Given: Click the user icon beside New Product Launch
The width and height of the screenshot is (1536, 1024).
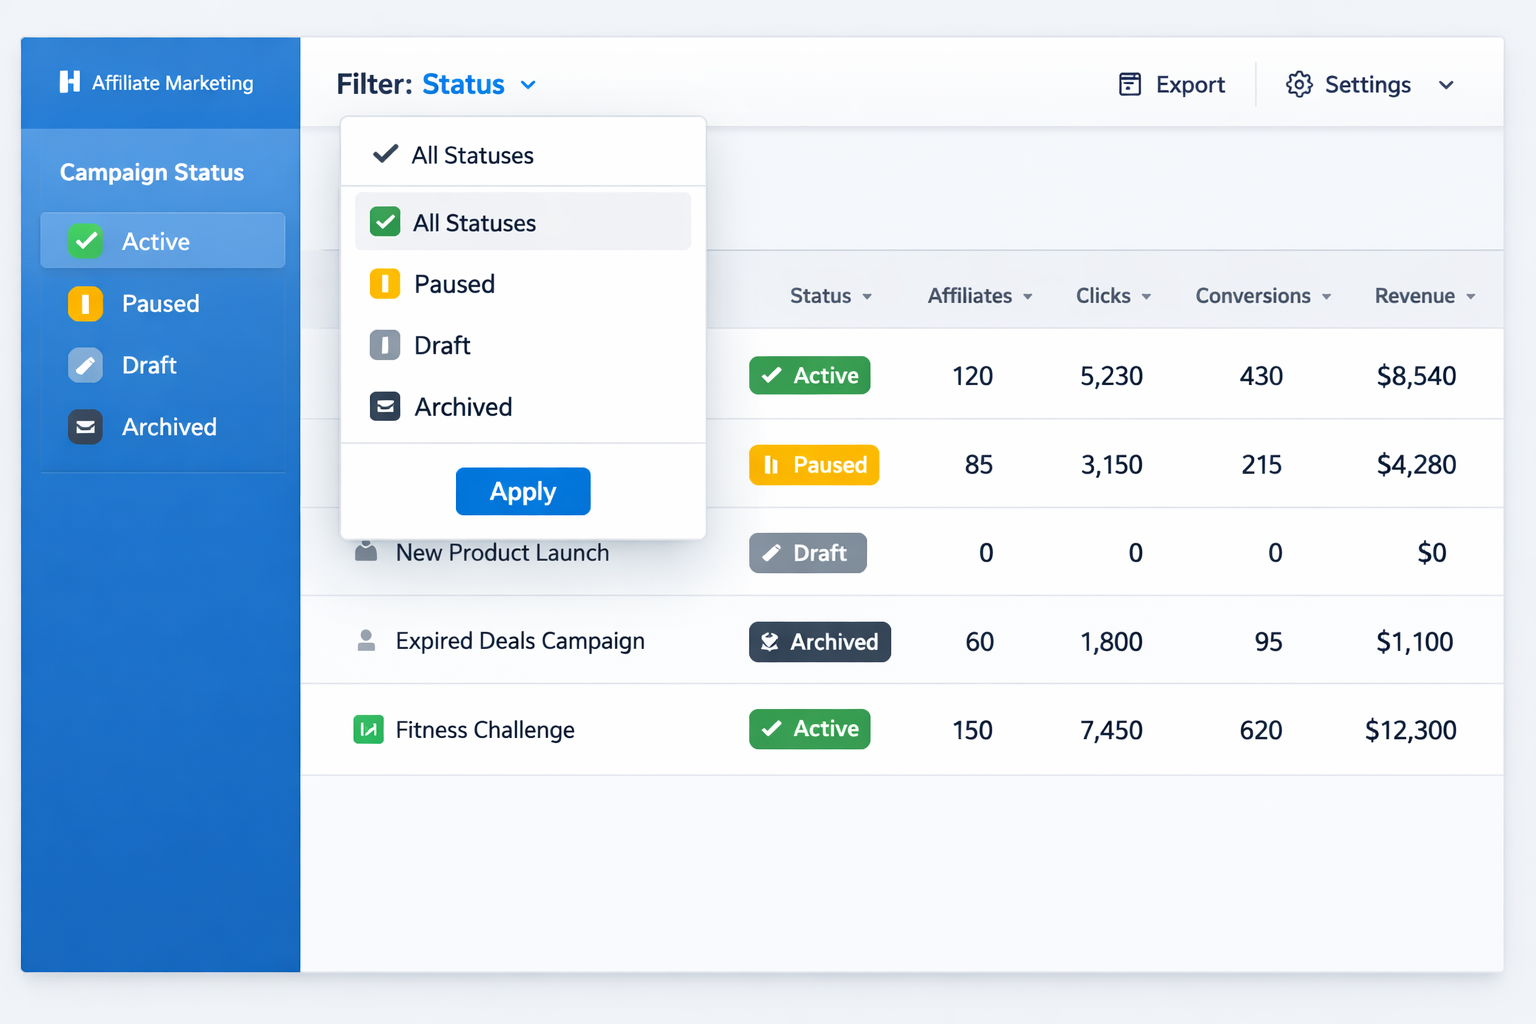Looking at the screenshot, I should pos(366,552).
